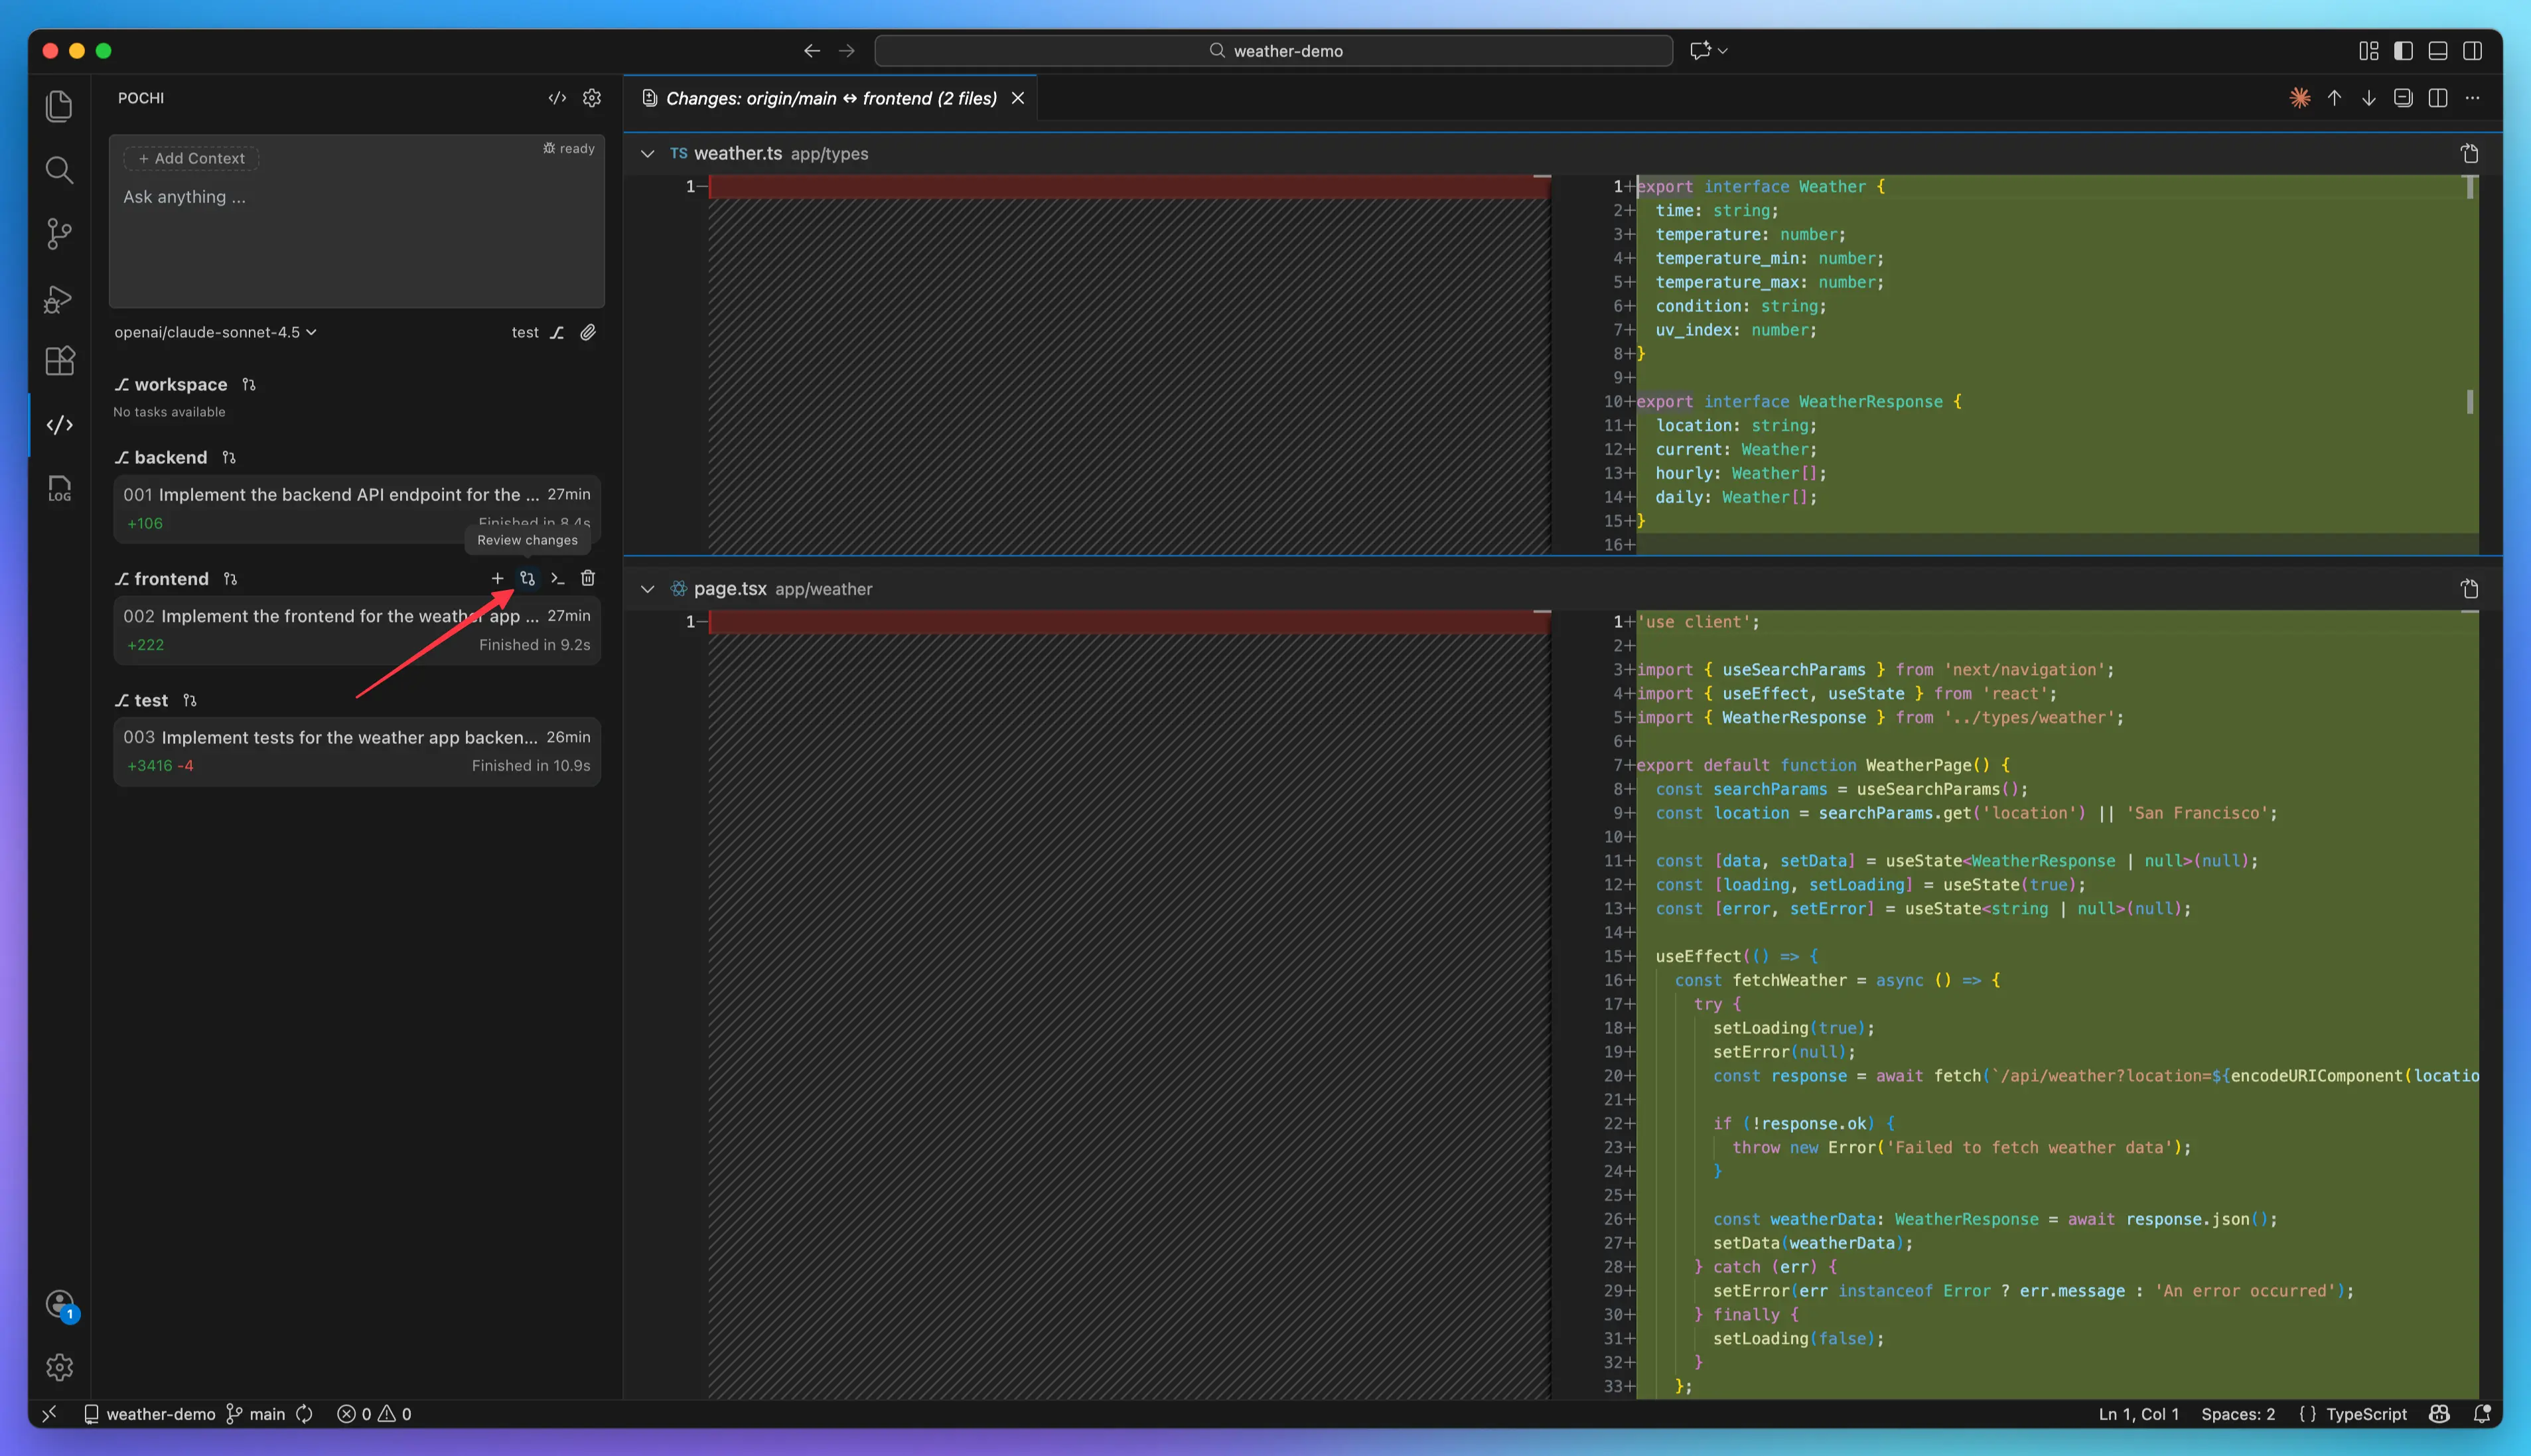The height and width of the screenshot is (1456, 2531).
Task: Delete the frontend worktree with trash icon
Action: [588, 578]
